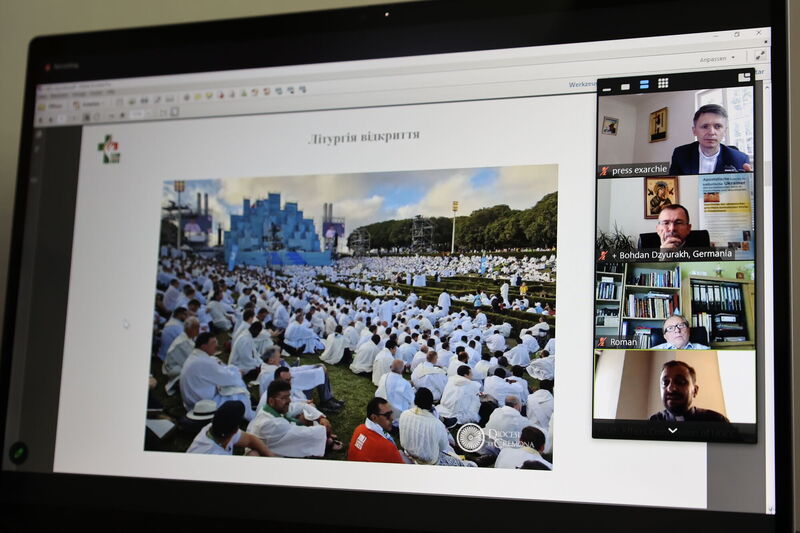Click the Літургія відкриття slide title
This screenshot has height=533, width=800.
(x=363, y=137)
